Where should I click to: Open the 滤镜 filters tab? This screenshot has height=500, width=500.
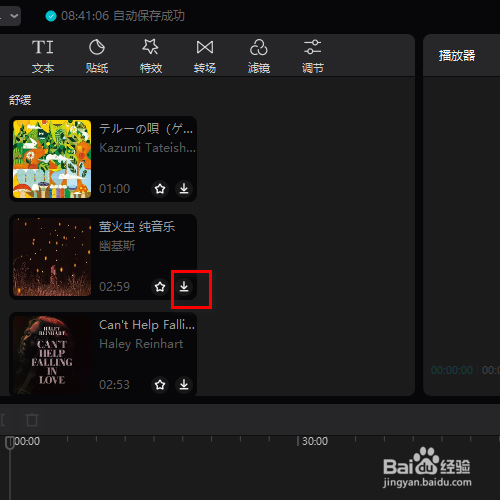pyautogui.click(x=259, y=56)
